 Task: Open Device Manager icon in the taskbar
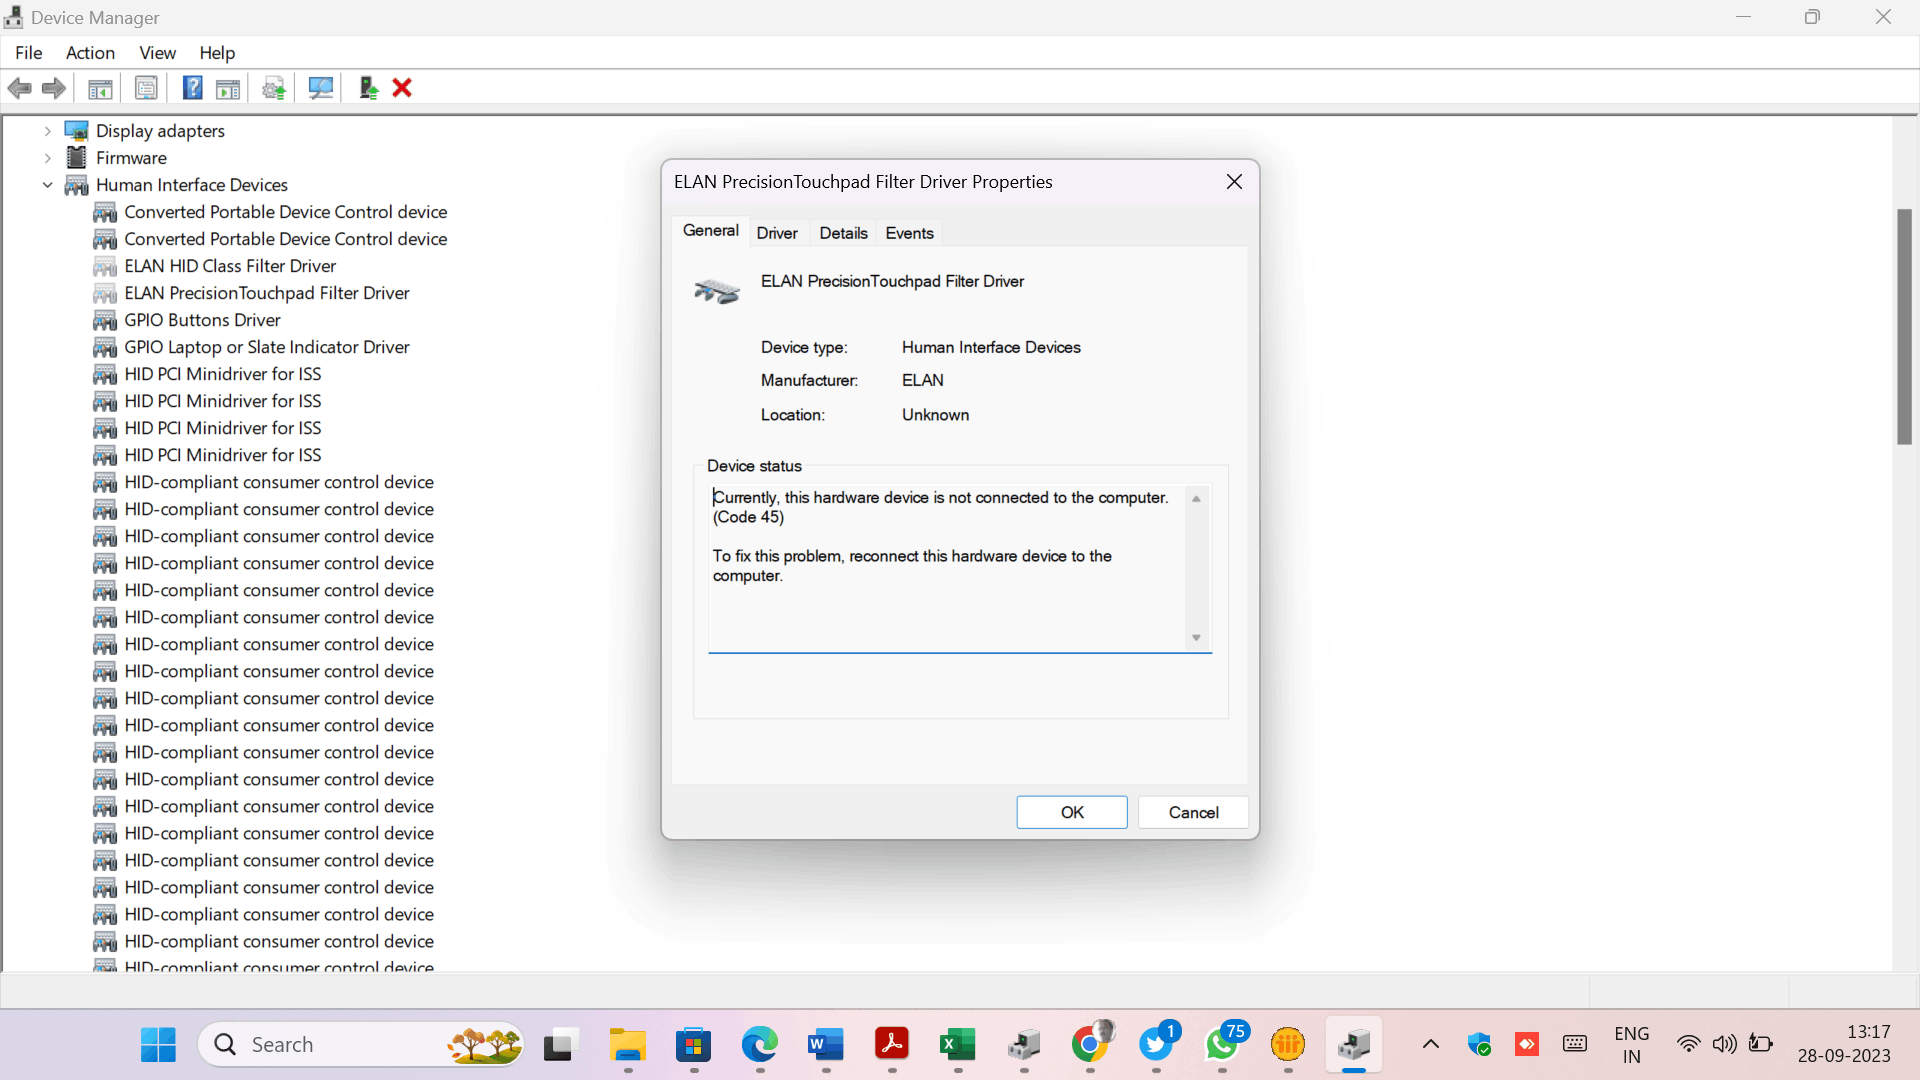[x=1354, y=1044]
